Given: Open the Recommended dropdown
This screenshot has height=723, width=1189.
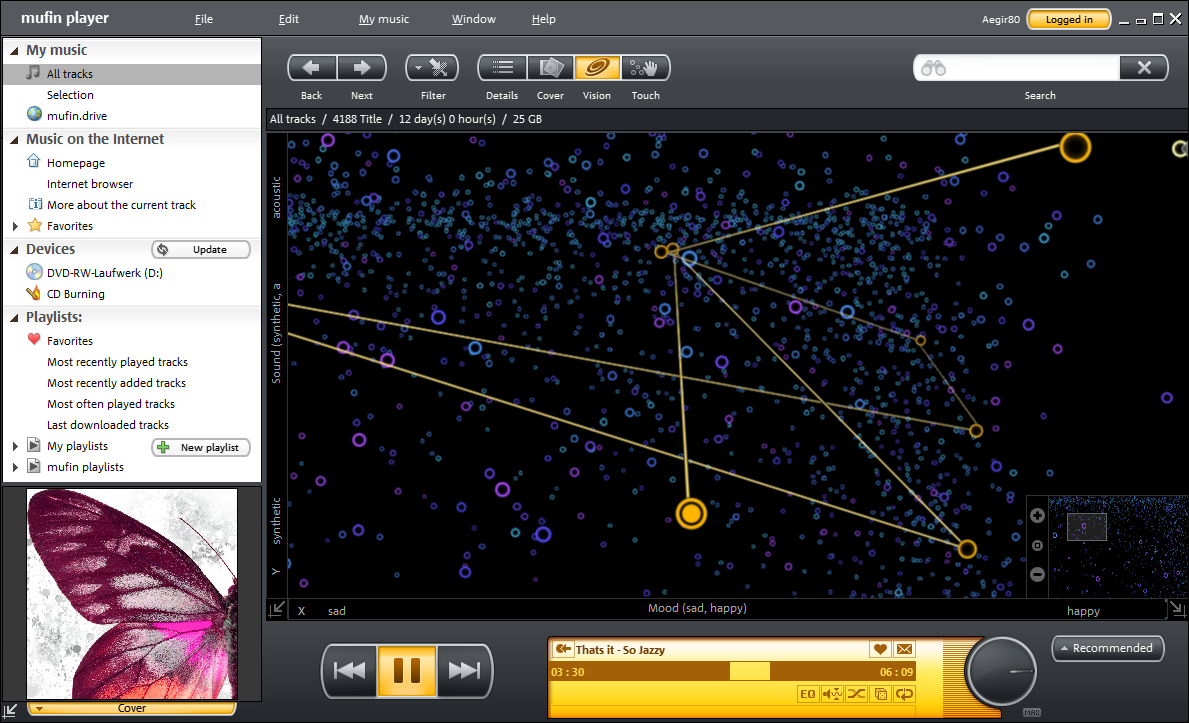Looking at the screenshot, I should pyautogui.click(x=1107, y=649).
